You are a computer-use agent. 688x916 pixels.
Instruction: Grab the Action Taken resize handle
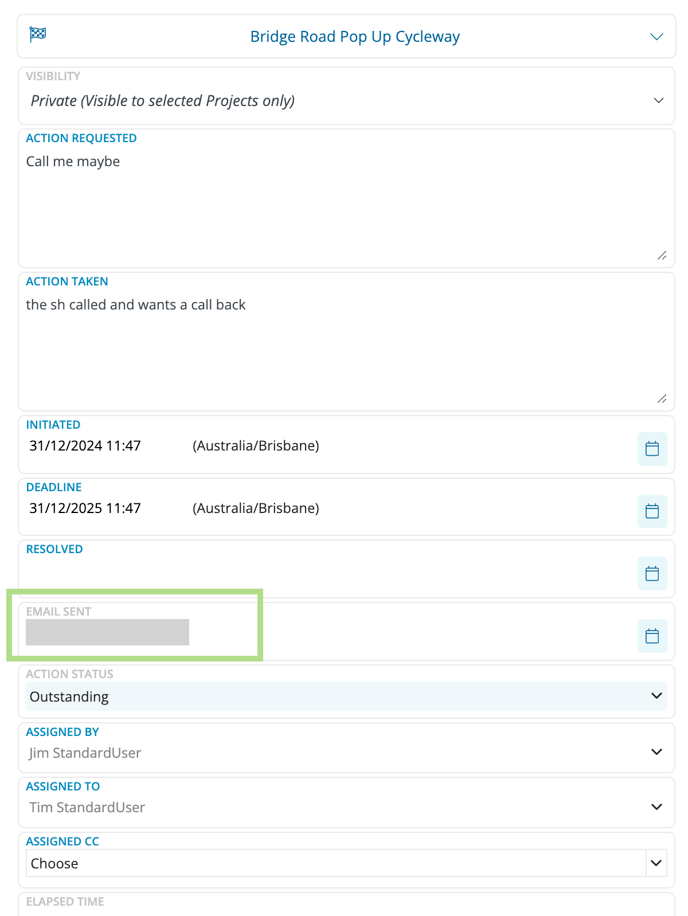click(662, 399)
